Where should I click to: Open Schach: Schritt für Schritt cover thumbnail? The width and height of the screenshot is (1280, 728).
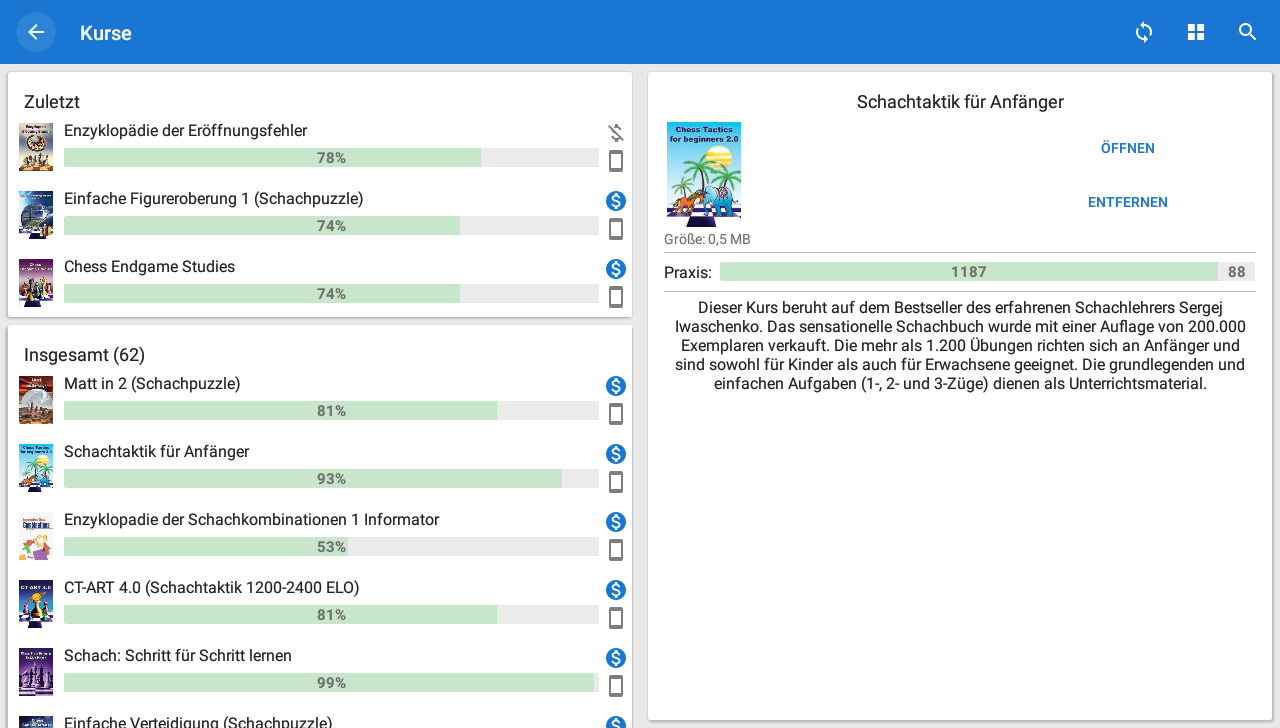coord(36,672)
